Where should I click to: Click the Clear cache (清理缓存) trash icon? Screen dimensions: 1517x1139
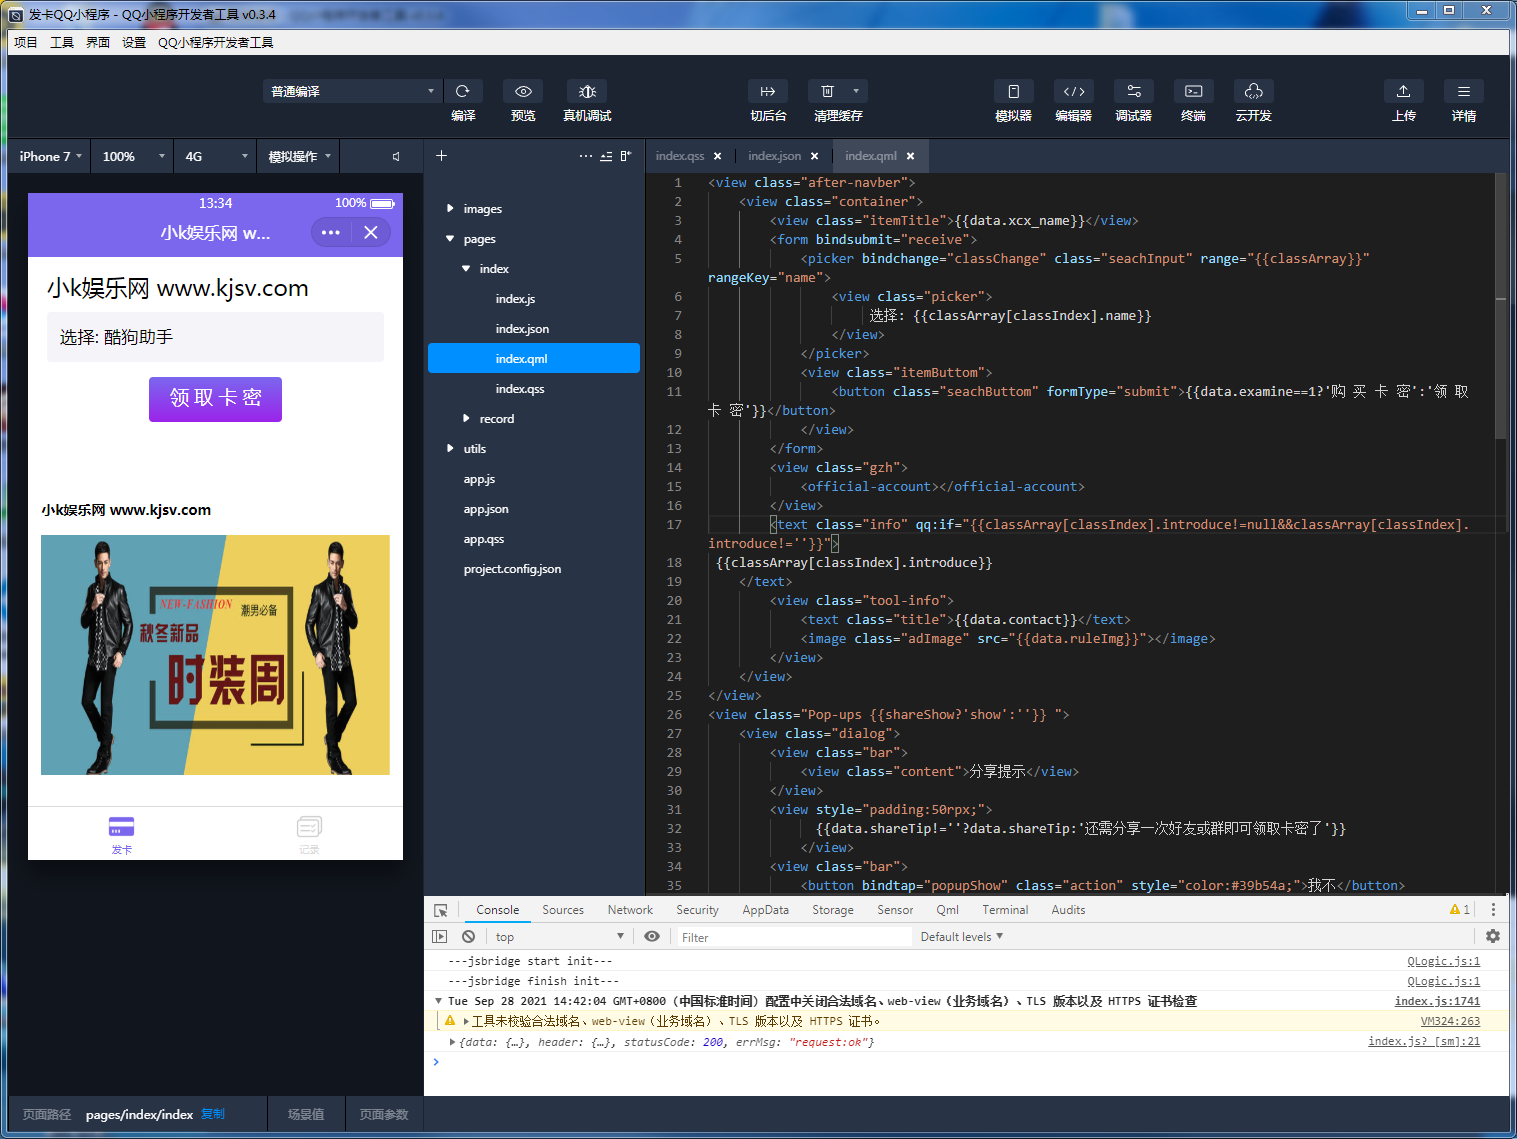tap(828, 91)
